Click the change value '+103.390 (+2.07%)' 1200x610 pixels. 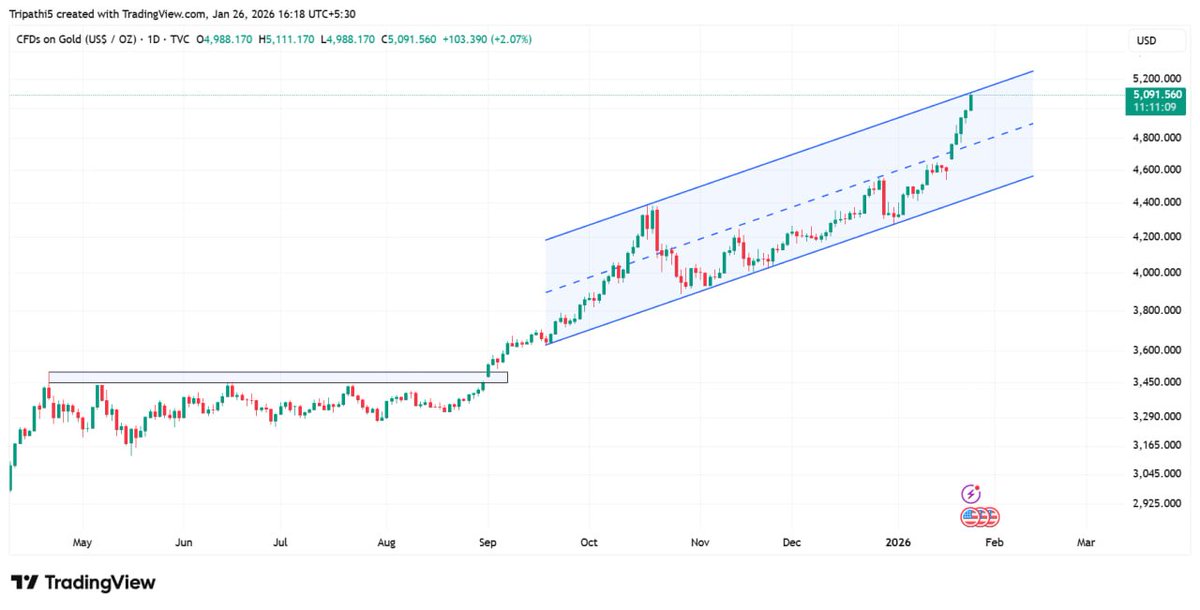coord(486,39)
